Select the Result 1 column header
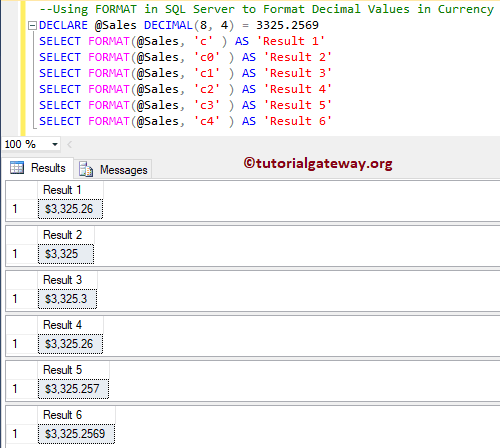Viewport: 500px width, 448px height. 70,190
